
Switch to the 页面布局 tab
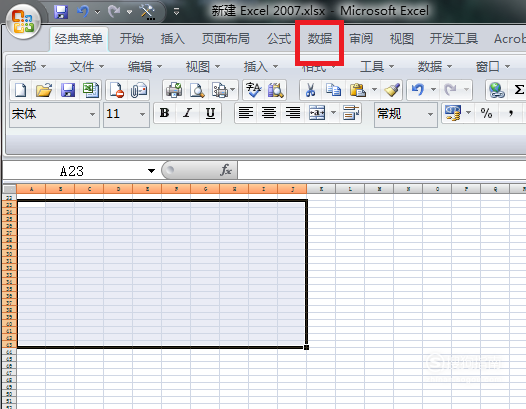tap(226, 39)
